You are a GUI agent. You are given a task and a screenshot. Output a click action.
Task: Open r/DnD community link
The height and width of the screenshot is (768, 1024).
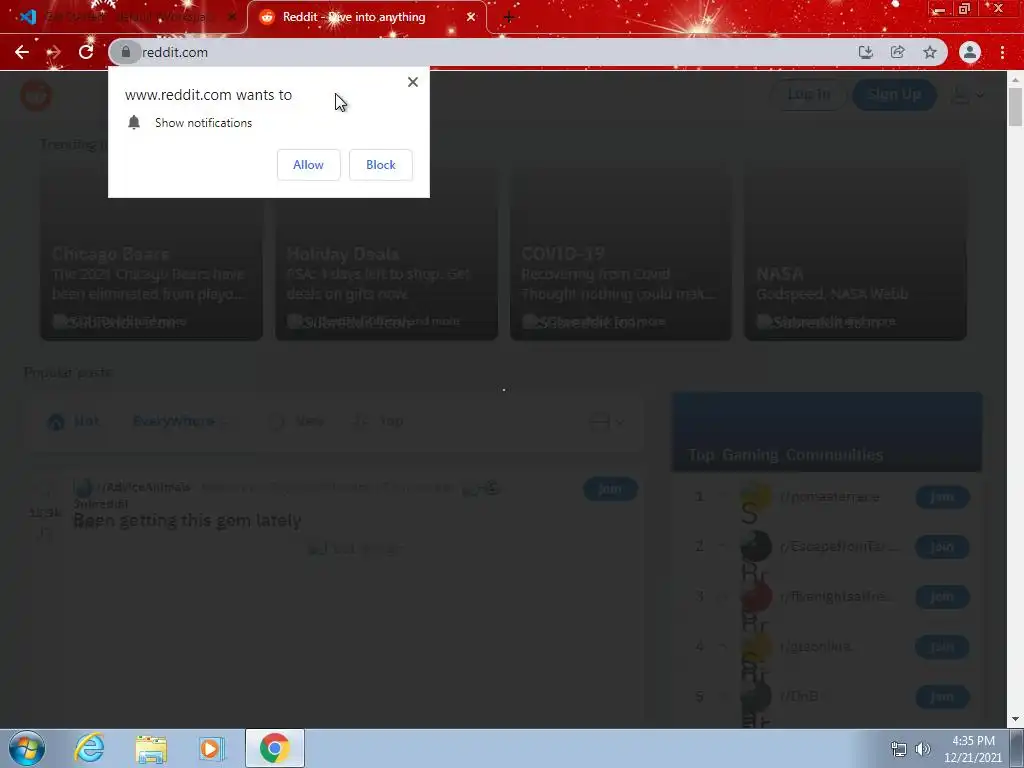799,697
